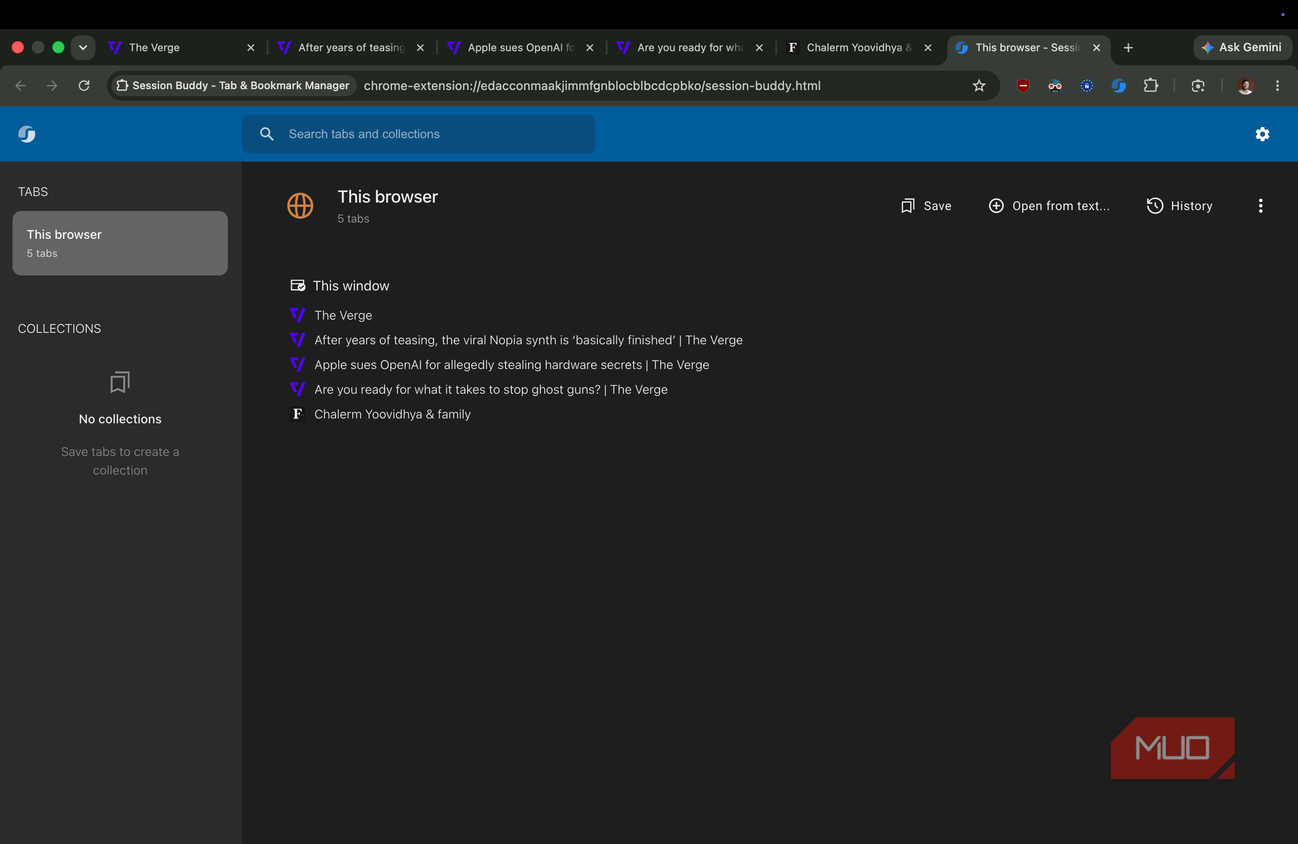1298x844 pixels.
Task: Click the search magnifier icon
Action: 267,134
